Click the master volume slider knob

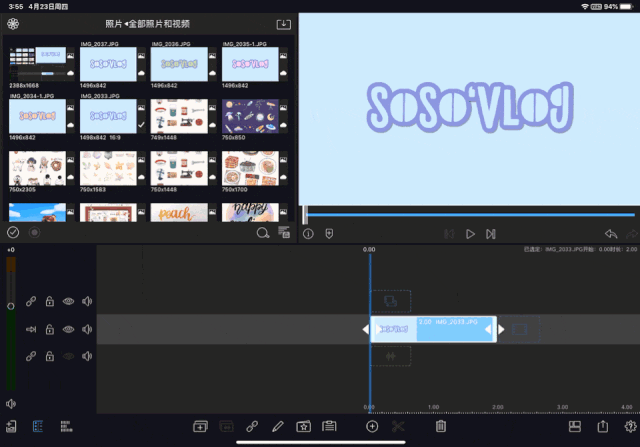[x=11, y=306]
